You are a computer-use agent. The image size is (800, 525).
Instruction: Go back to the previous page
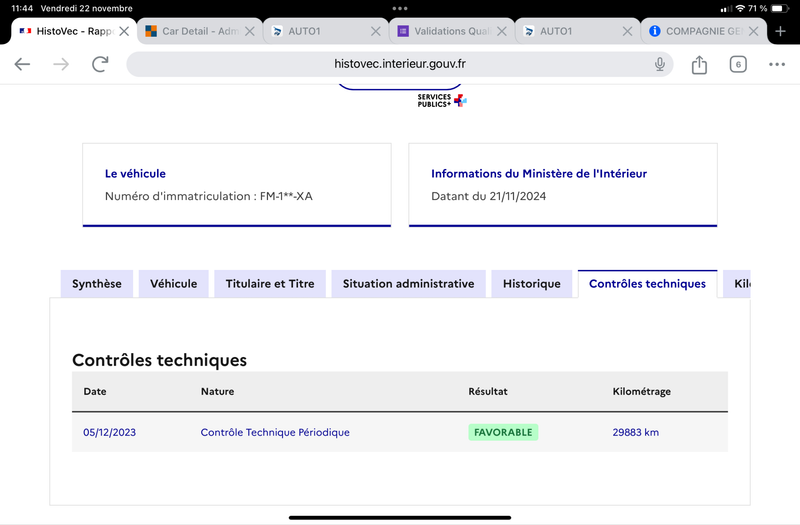pyautogui.click(x=22, y=64)
